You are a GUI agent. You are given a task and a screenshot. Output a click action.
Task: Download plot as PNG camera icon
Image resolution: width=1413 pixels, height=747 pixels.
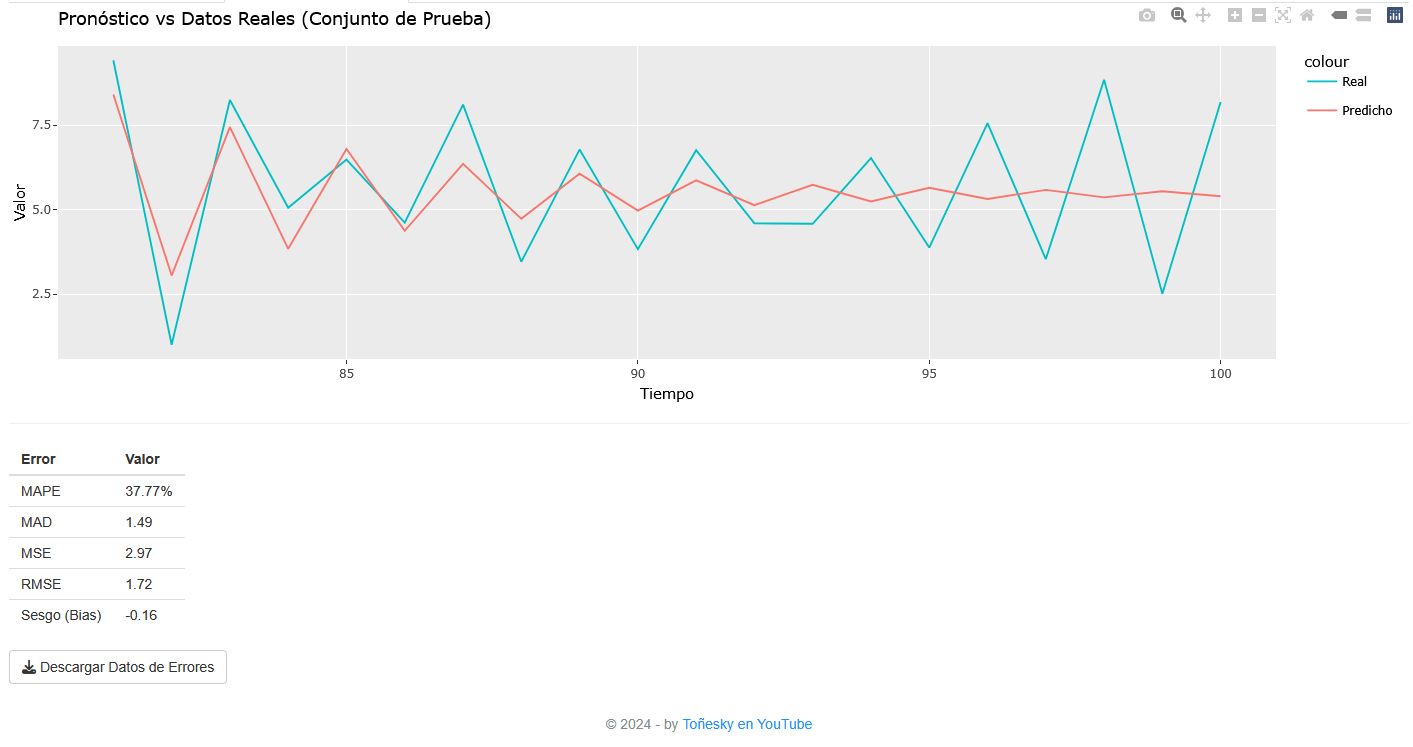click(1147, 15)
